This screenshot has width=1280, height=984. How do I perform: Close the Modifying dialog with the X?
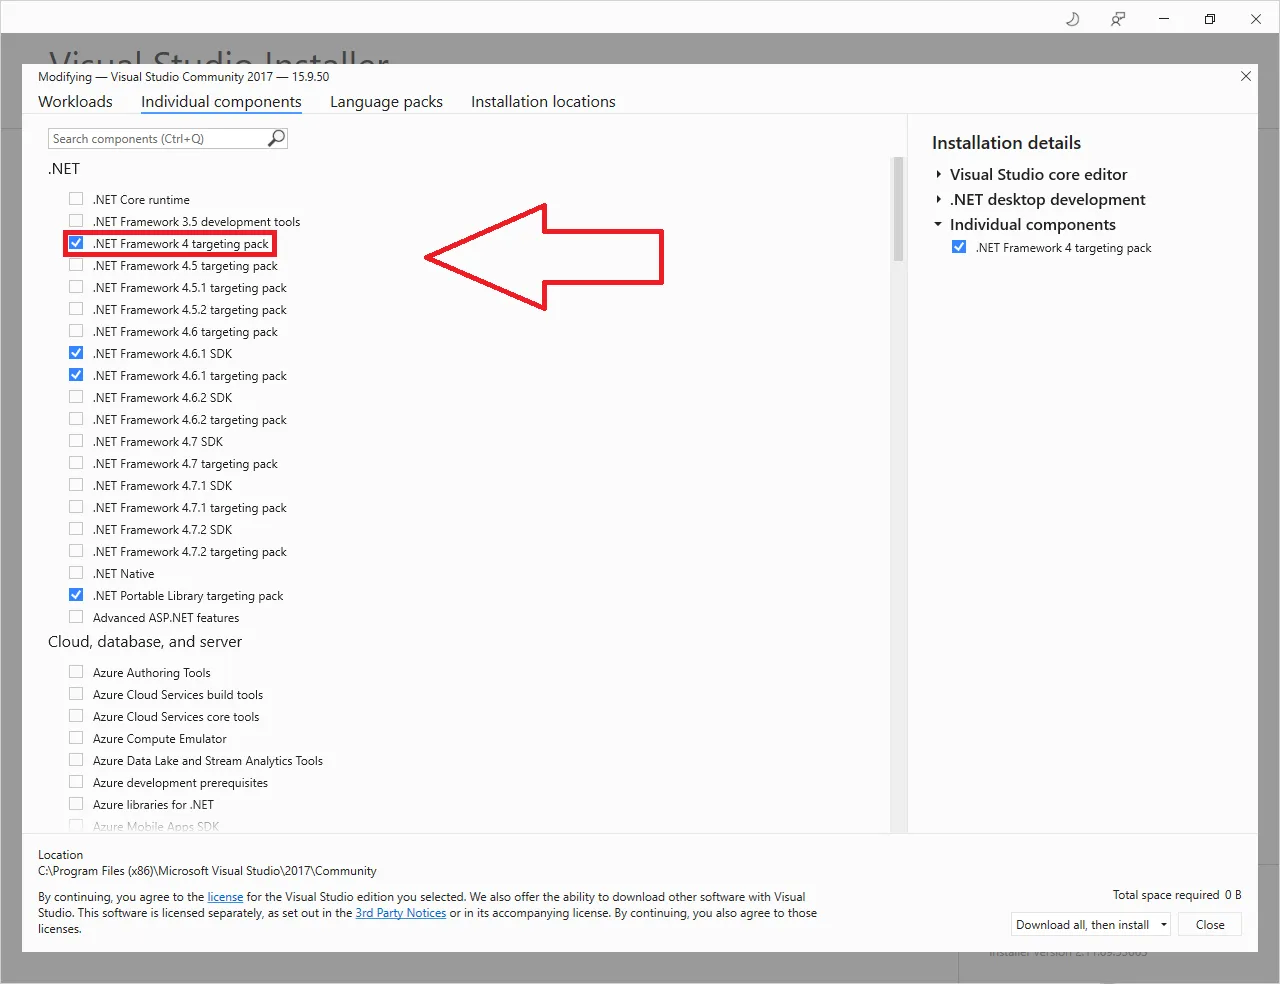tap(1246, 76)
